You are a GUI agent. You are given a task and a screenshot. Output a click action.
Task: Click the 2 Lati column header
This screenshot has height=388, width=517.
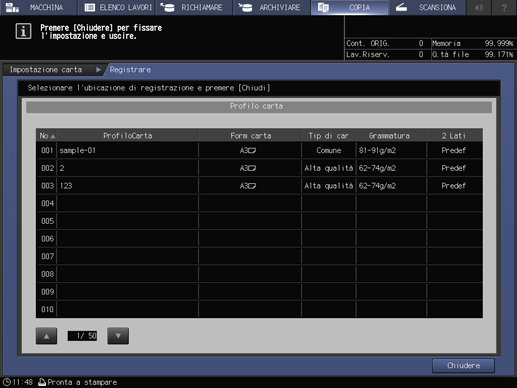(454, 136)
